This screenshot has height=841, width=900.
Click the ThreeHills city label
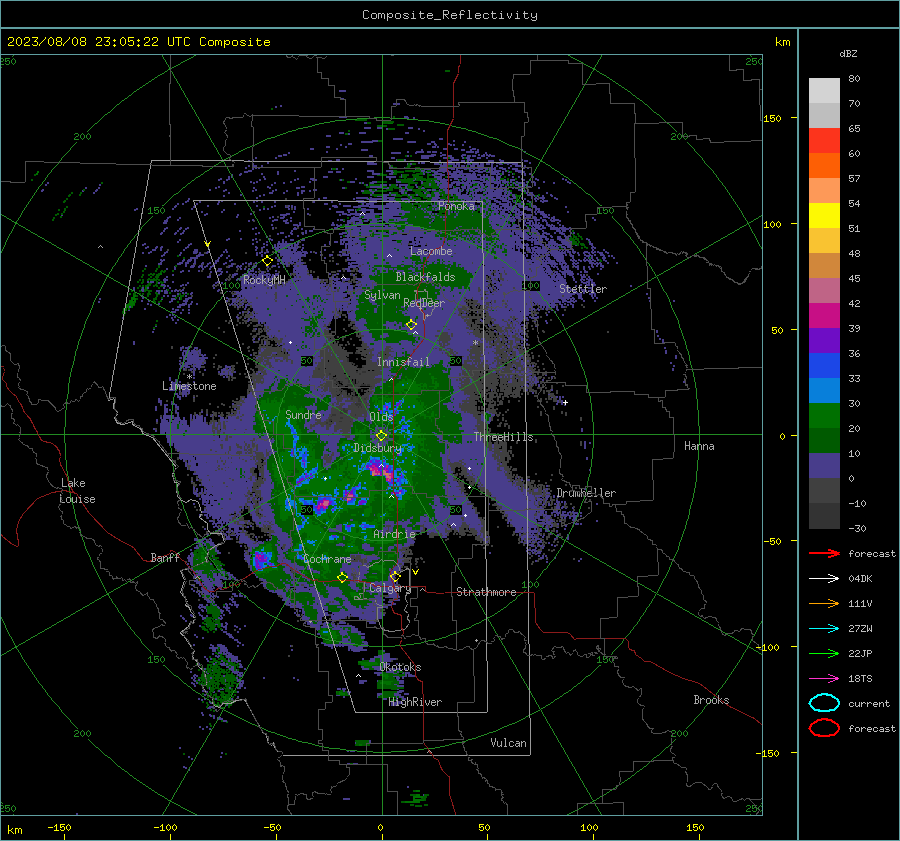[503, 437]
